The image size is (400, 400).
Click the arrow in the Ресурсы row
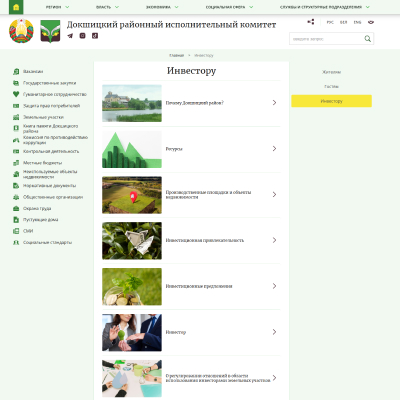[274, 149]
